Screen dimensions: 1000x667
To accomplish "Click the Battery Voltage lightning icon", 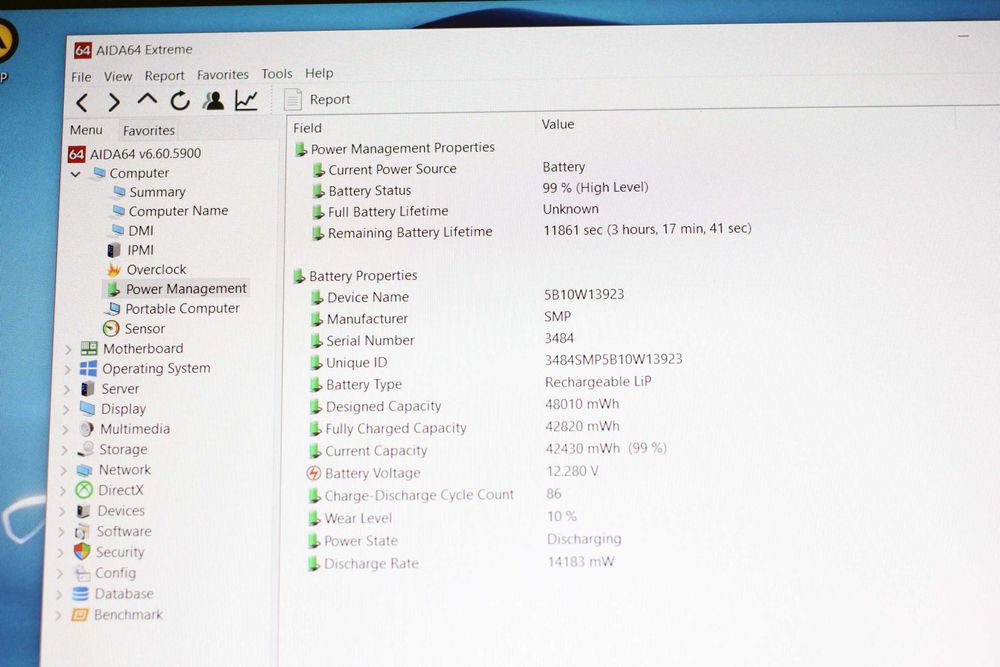I will 314,473.
